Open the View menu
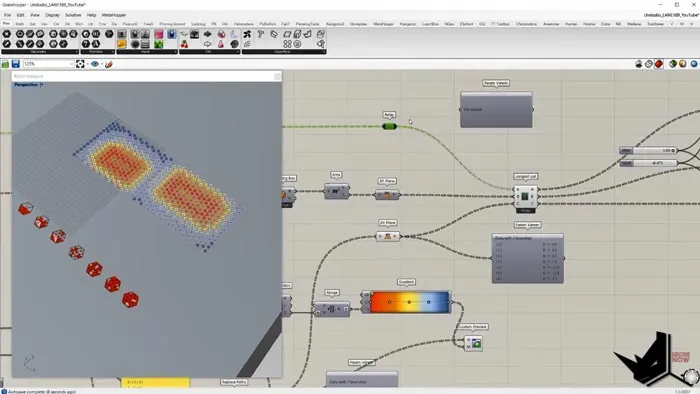 [35, 15]
